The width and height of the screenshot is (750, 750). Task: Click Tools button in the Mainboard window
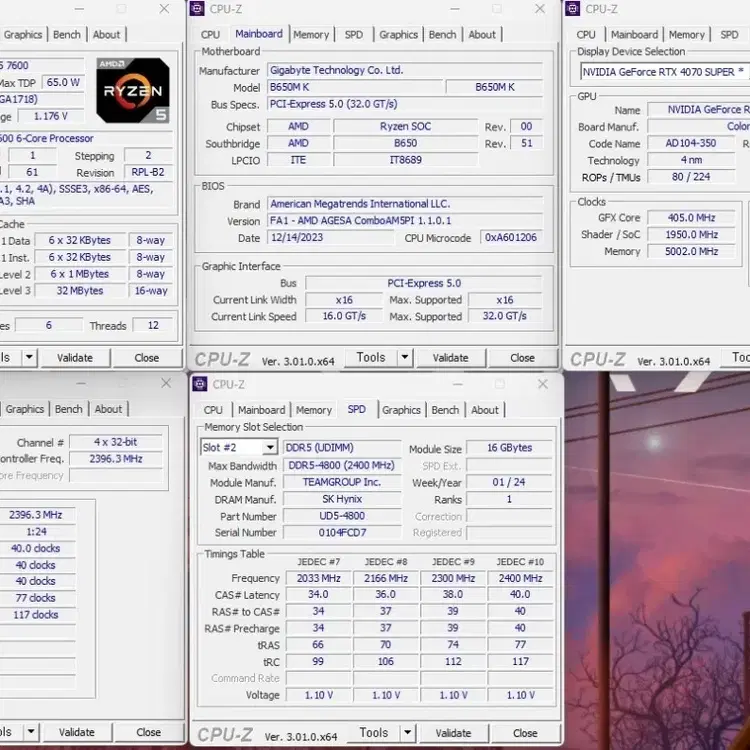(x=371, y=357)
